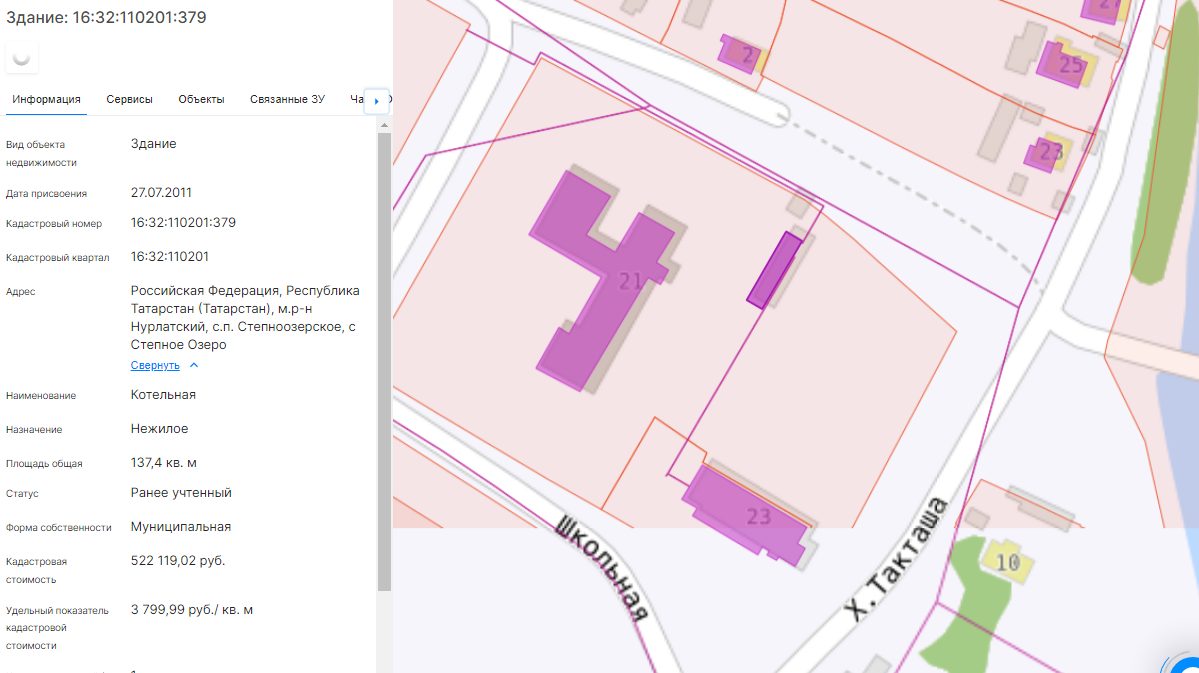Pick the purple building numbered 2
This screenshot has height=673, width=1199.
tap(739, 54)
